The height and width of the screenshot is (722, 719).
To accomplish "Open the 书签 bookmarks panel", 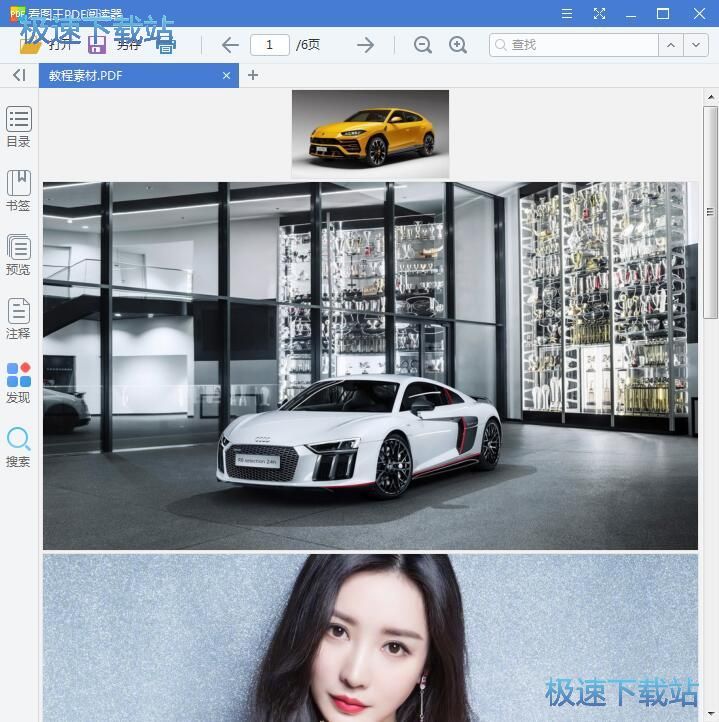I will [18, 191].
